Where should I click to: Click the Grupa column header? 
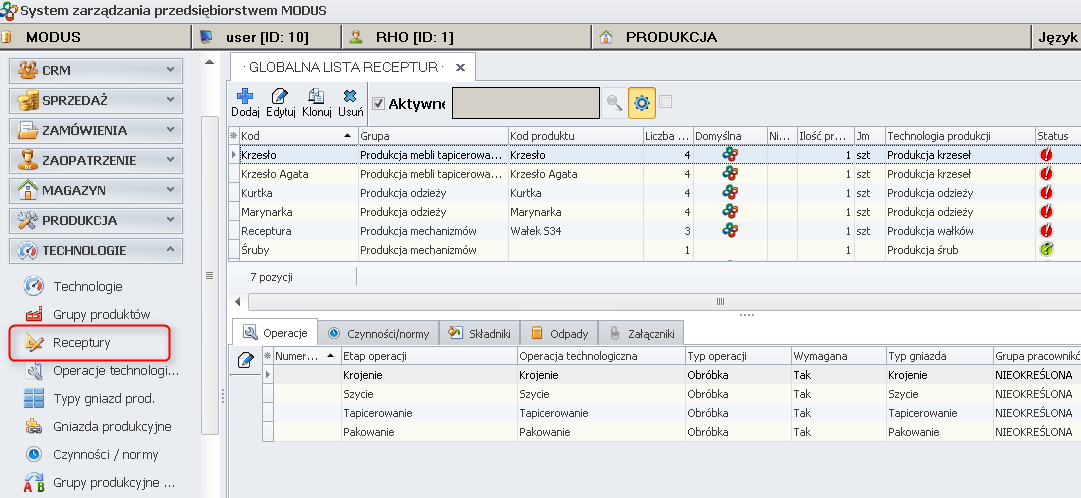tap(433, 136)
